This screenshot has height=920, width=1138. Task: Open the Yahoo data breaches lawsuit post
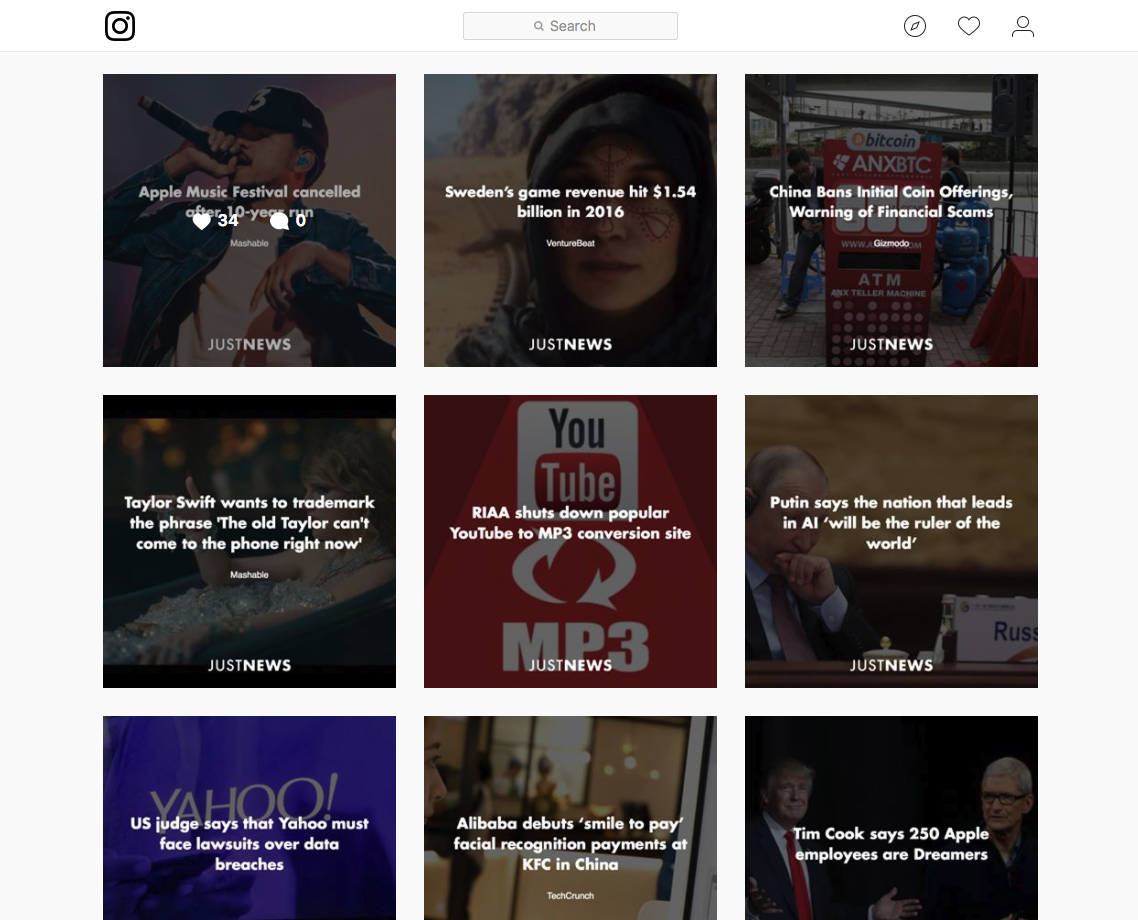(248, 817)
